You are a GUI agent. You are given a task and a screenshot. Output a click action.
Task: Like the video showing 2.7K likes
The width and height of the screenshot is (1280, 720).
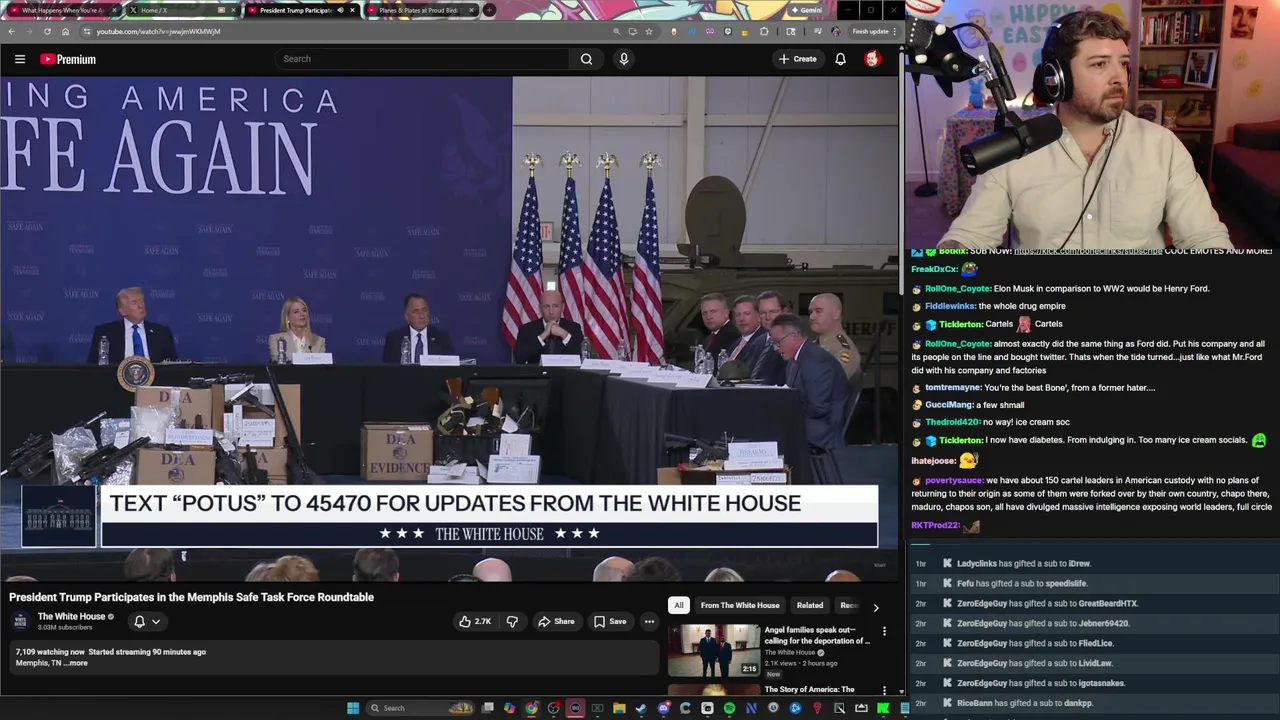pos(475,621)
